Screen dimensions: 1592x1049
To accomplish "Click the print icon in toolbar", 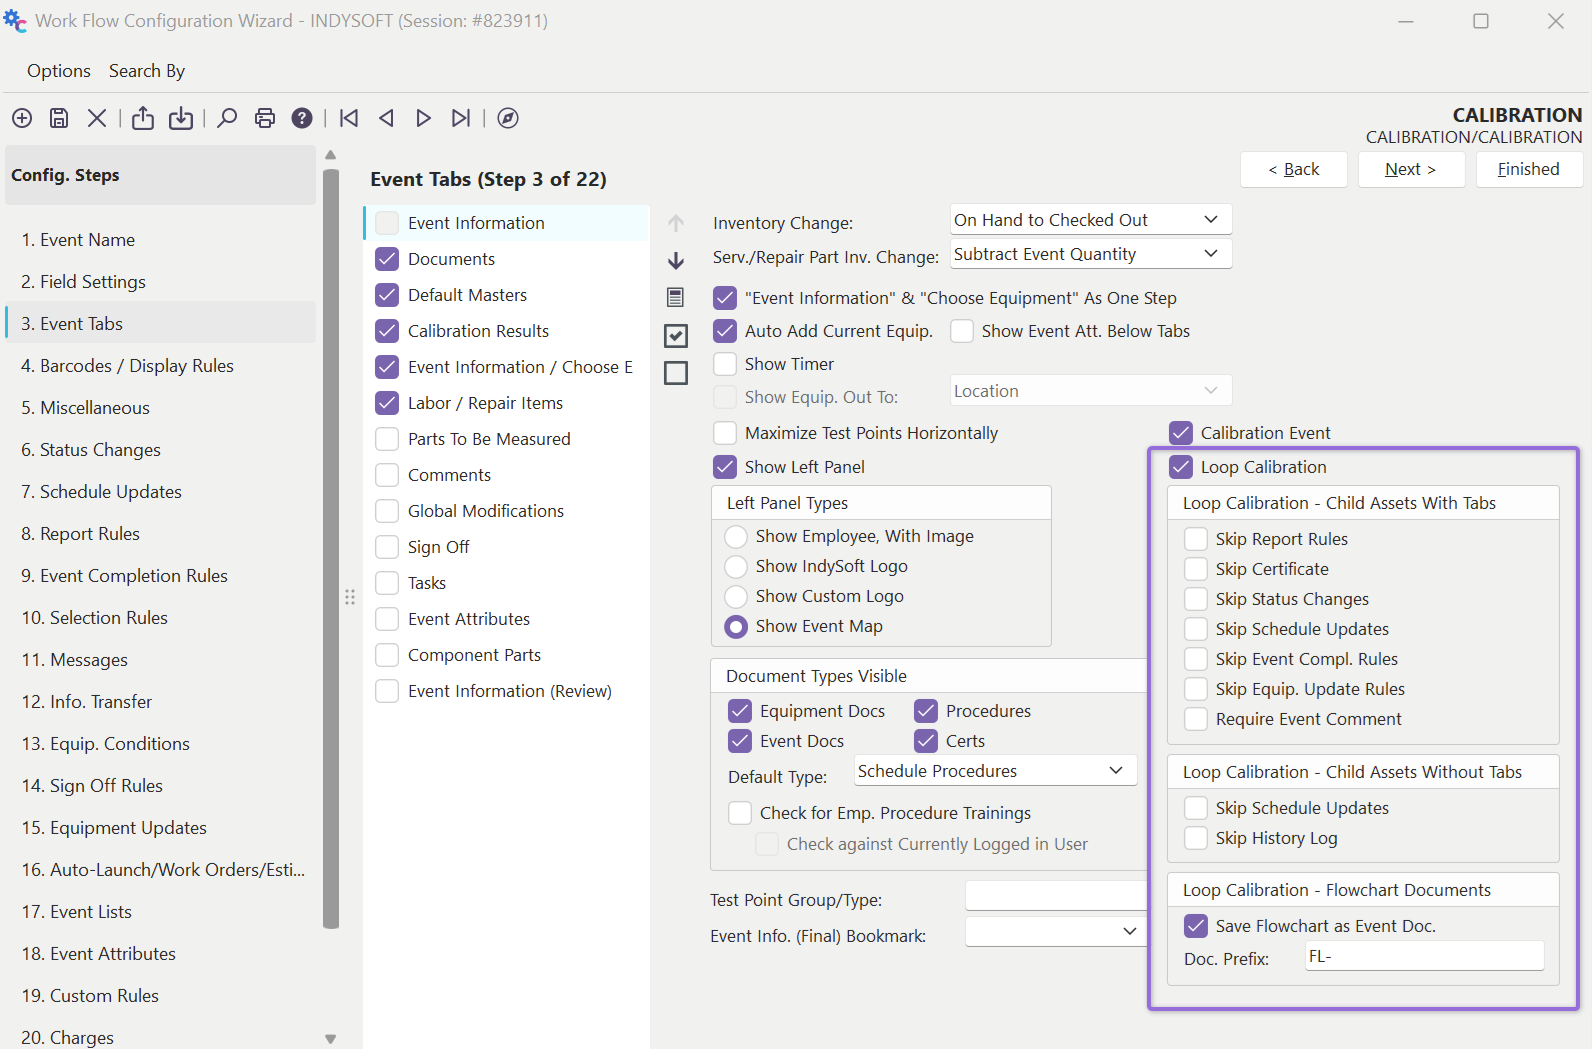I will (x=265, y=118).
